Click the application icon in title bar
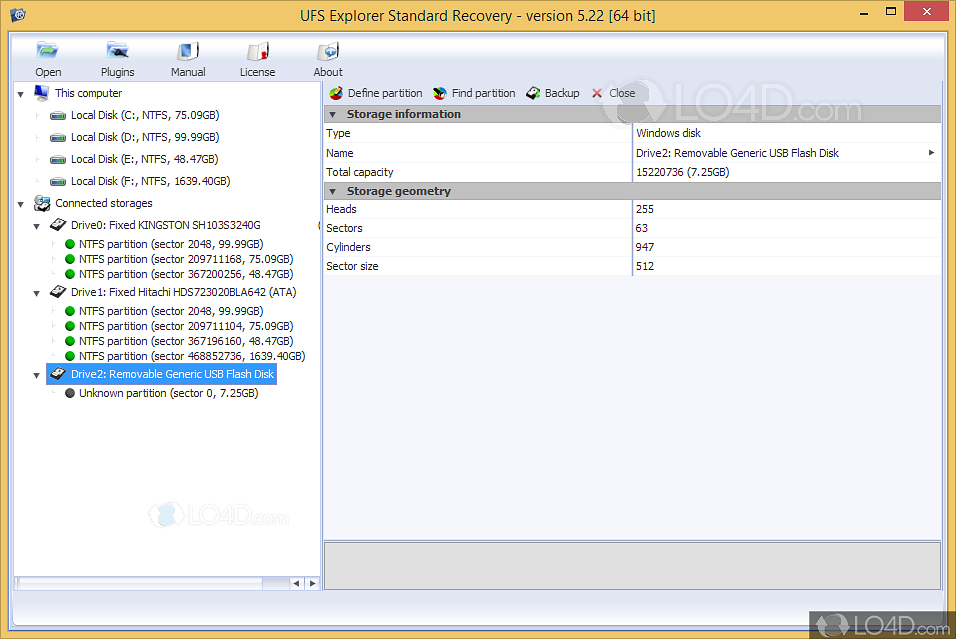This screenshot has width=956, height=639. pyautogui.click(x=18, y=15)
